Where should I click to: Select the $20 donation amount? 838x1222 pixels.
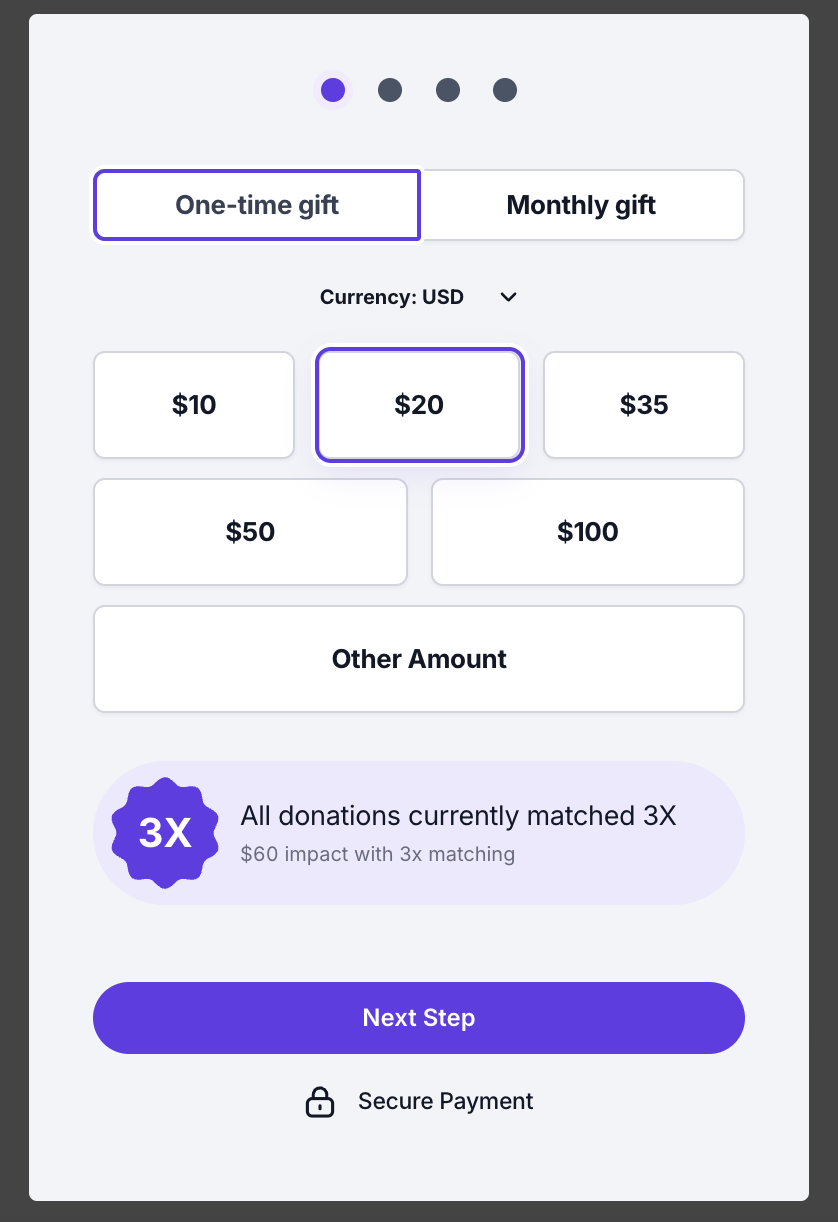tap(419, 405)
